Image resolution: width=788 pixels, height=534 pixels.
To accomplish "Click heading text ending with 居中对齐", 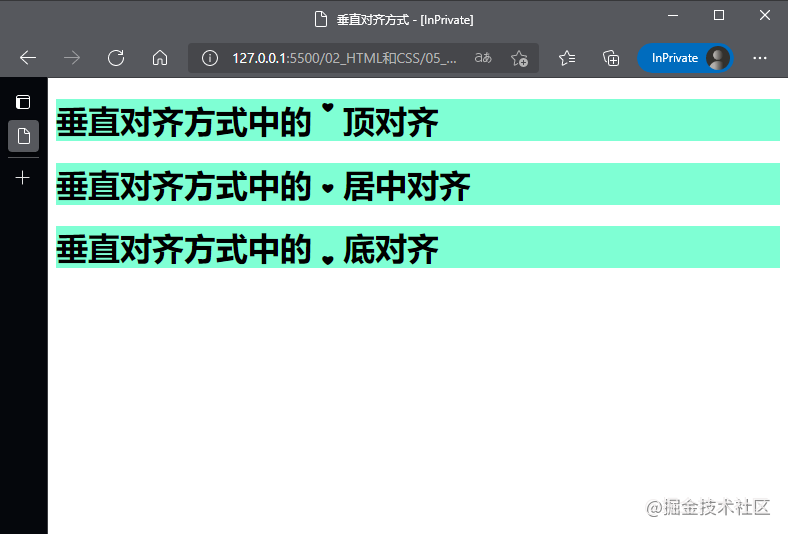I will click(263, 185).
